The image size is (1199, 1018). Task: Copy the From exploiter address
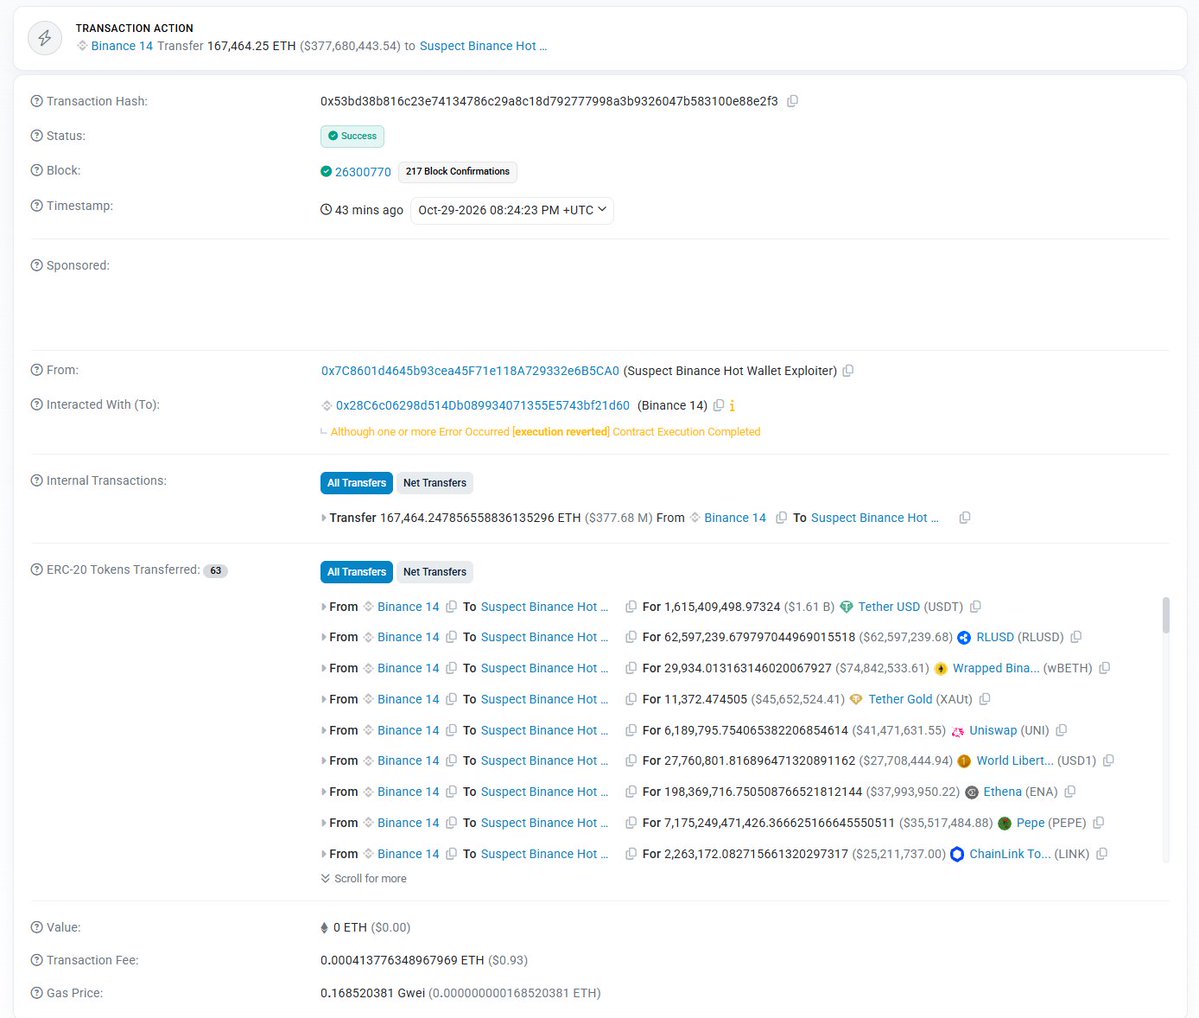[x=848, y=371]
